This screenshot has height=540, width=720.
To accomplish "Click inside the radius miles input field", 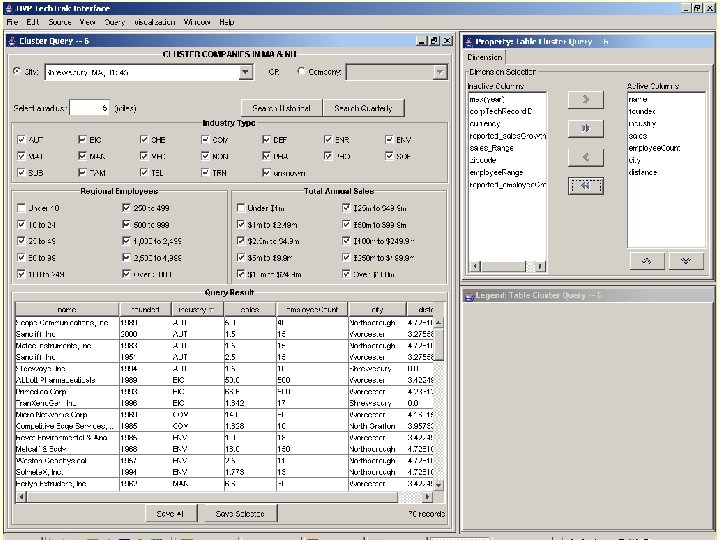I will pos(89,107).
